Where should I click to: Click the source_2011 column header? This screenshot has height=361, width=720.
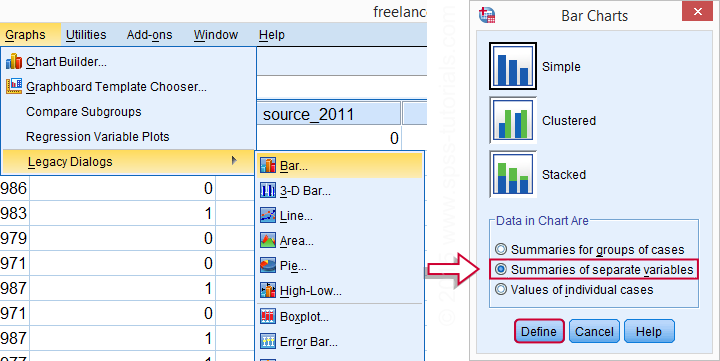coord(329,114)
